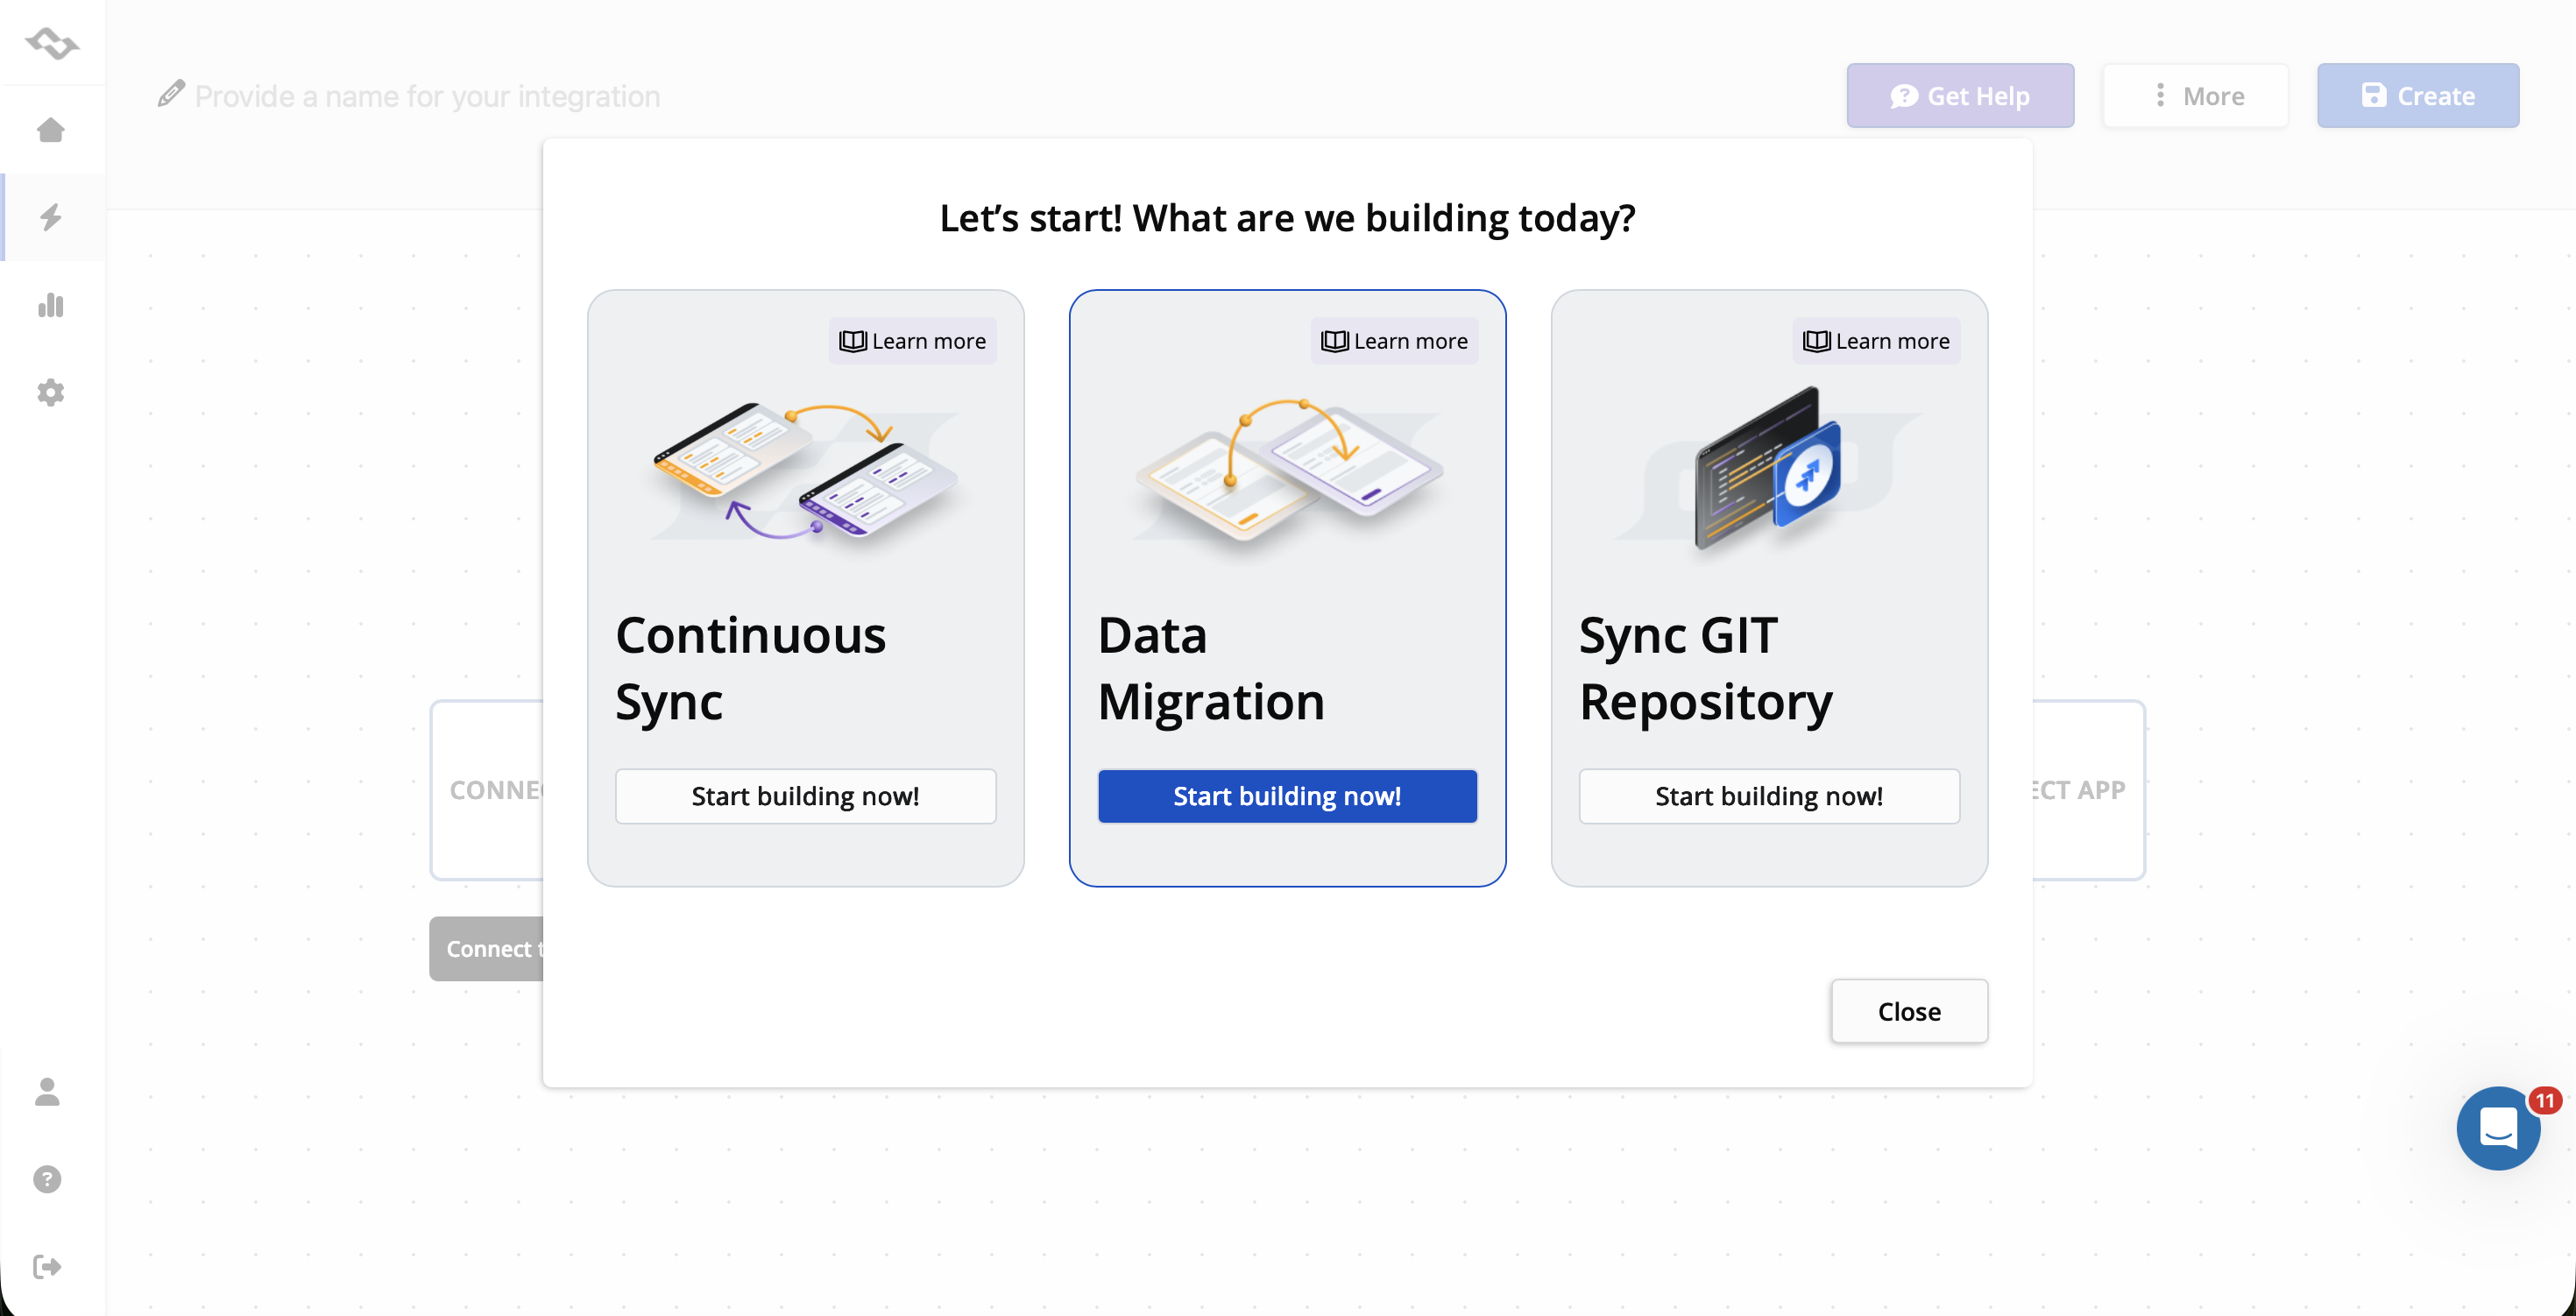The width and height of the screenshot is (2576, 1316).
Task: Click the Data Migration title text
Action: [1211, 668]
